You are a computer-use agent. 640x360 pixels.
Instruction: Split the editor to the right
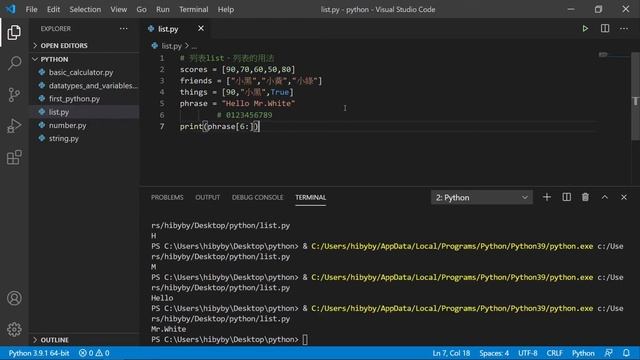pyautogui.click(x=604, y=29)
